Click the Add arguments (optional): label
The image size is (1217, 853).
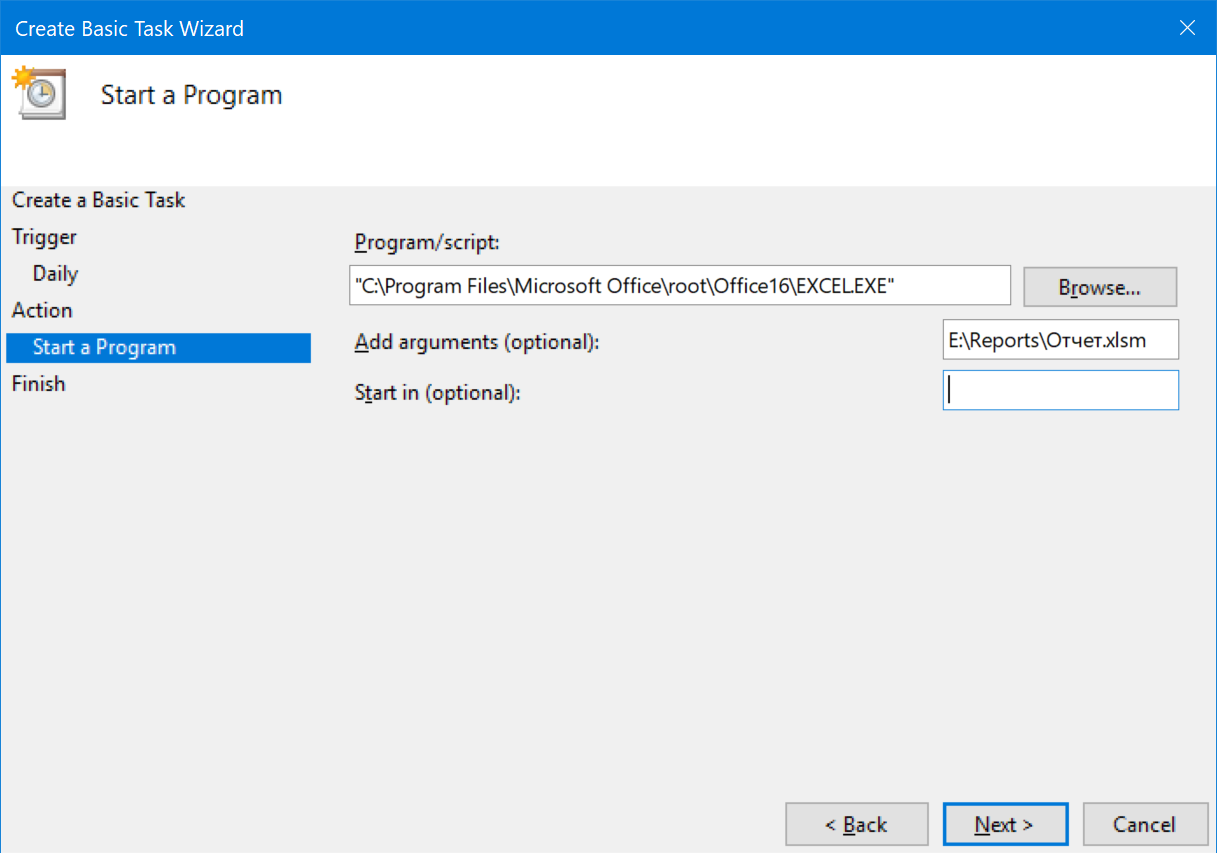(477, 342)
